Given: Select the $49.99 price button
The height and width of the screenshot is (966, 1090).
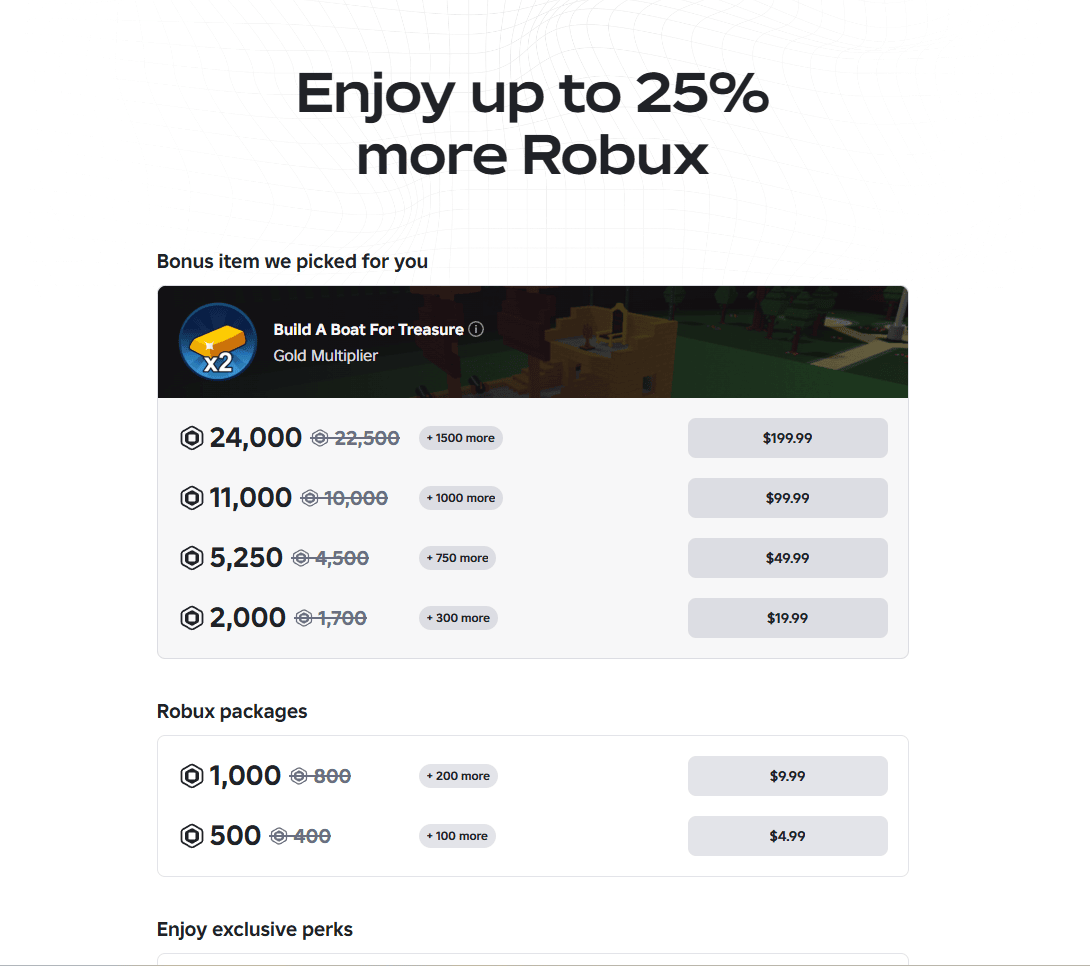Looking at the screenshot, I should [787, 558].
